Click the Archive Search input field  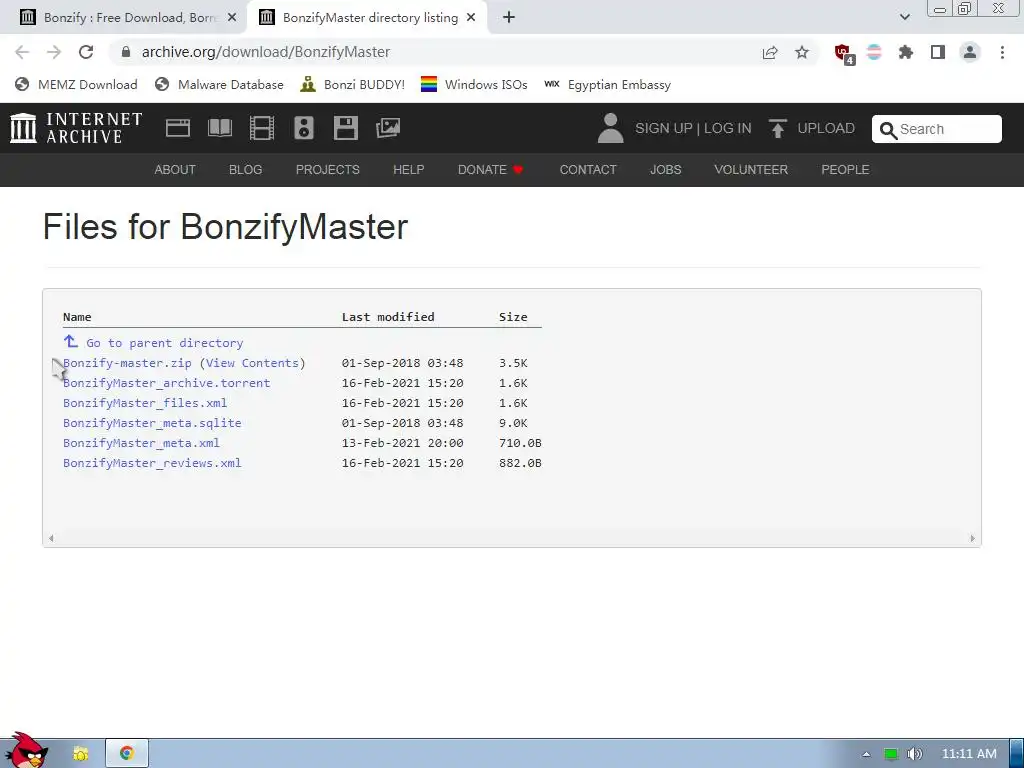(936, 129)
